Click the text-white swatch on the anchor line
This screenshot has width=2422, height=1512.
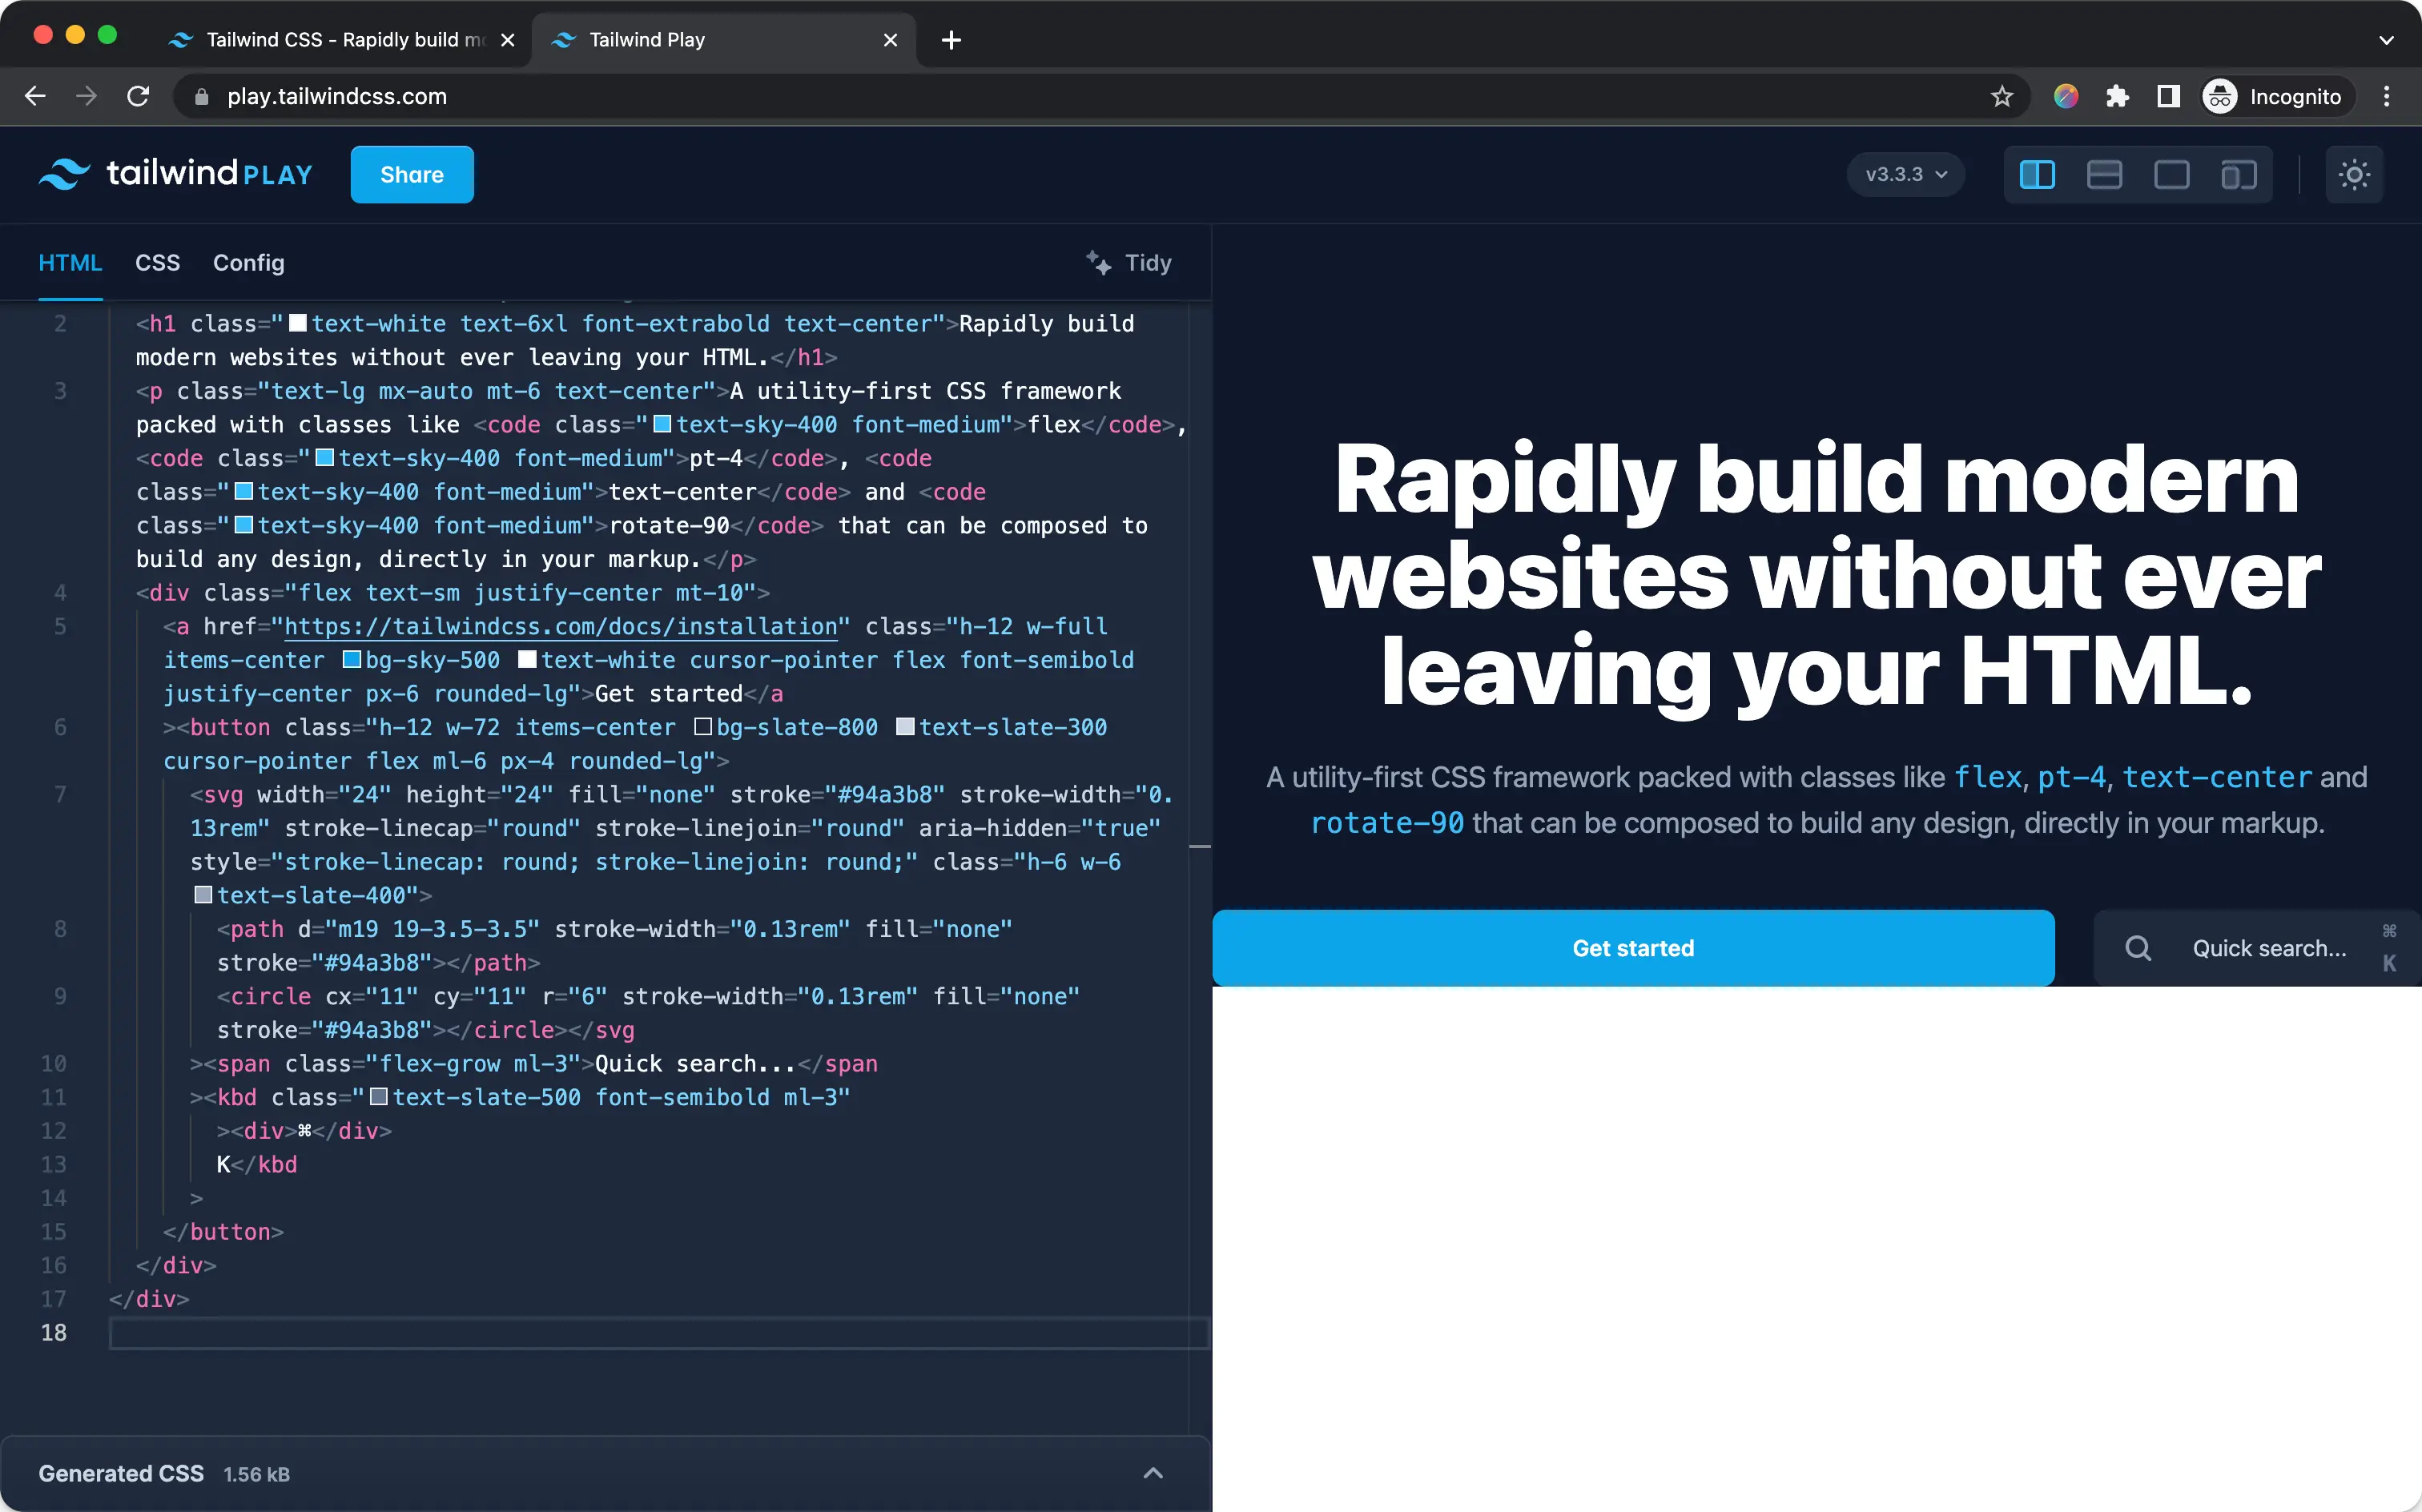tap(527, 659)
